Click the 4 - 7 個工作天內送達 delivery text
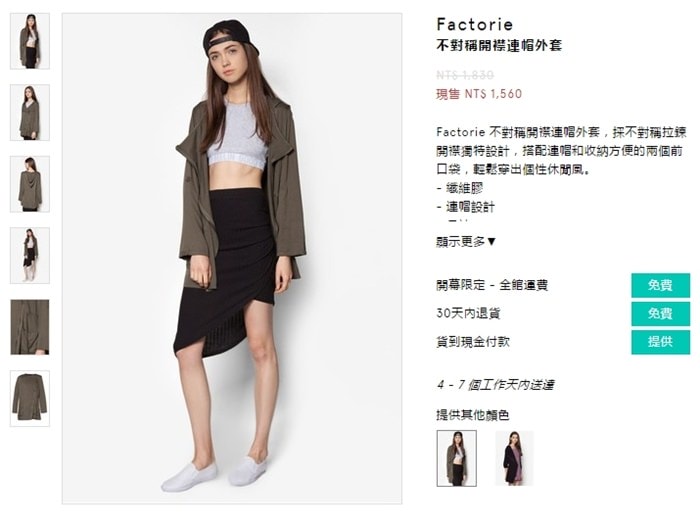Screen dimensions: 700x525 [496, 385]
